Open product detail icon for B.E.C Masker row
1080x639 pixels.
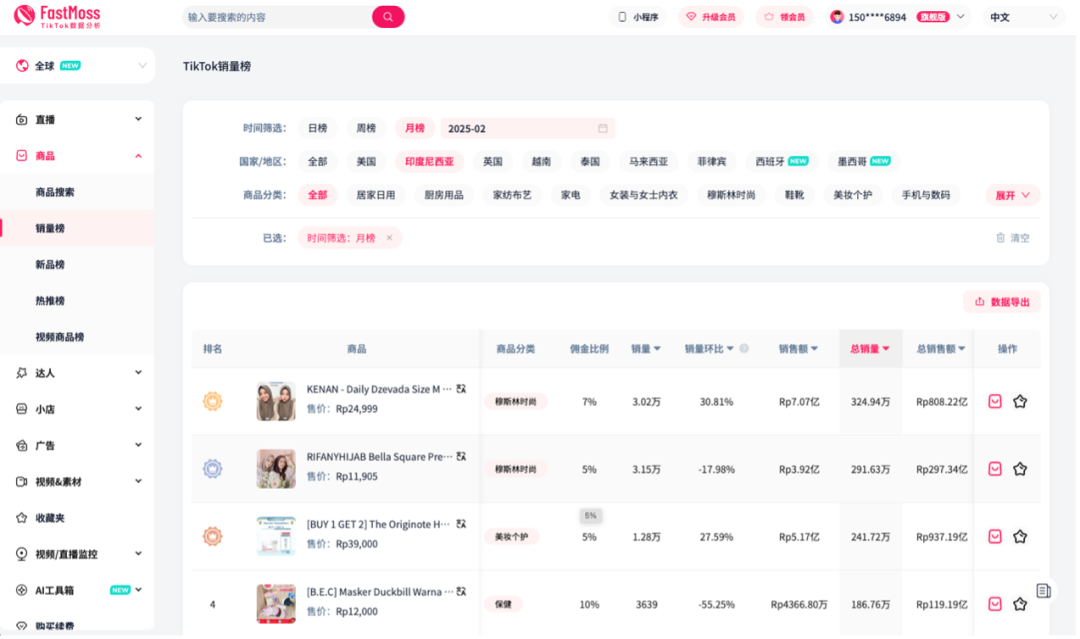tap(995, 604)
